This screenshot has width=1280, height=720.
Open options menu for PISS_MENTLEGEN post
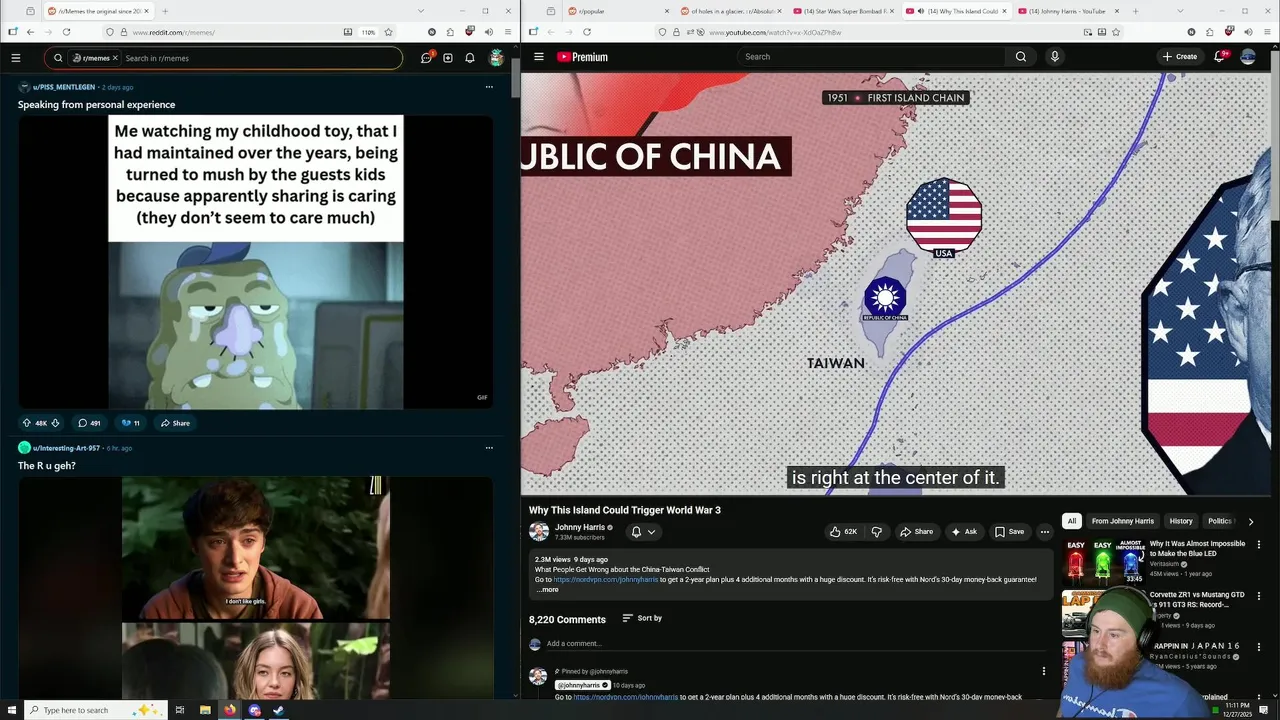(x=489, y=87)
